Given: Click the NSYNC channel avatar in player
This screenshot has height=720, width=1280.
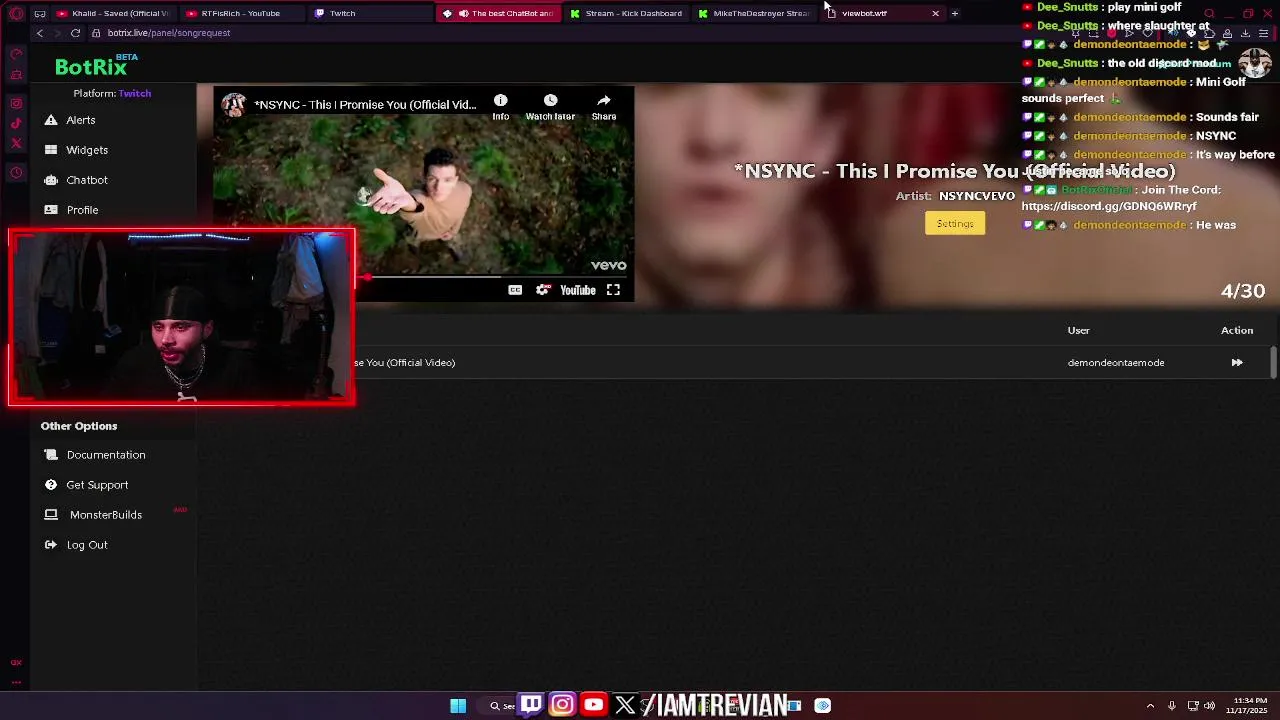Looking at the screenshot, I should click(234, 105).
